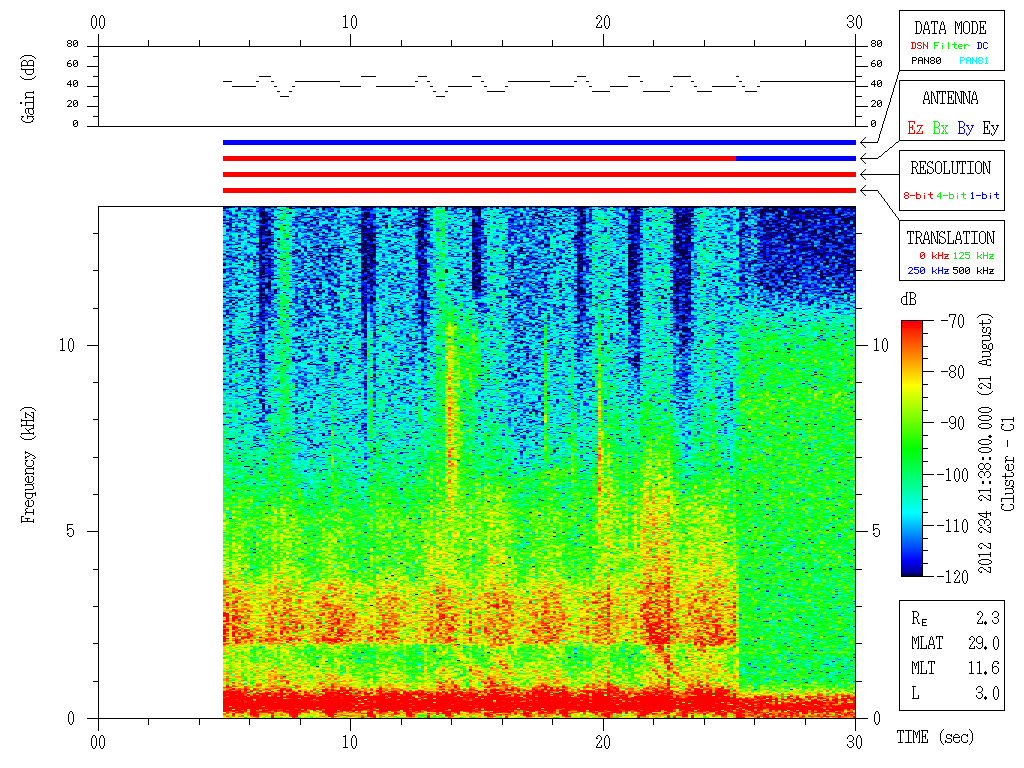Click the blue By antenna label
The width and height of the screenshot is (1024, 768).
pos(966,128)
